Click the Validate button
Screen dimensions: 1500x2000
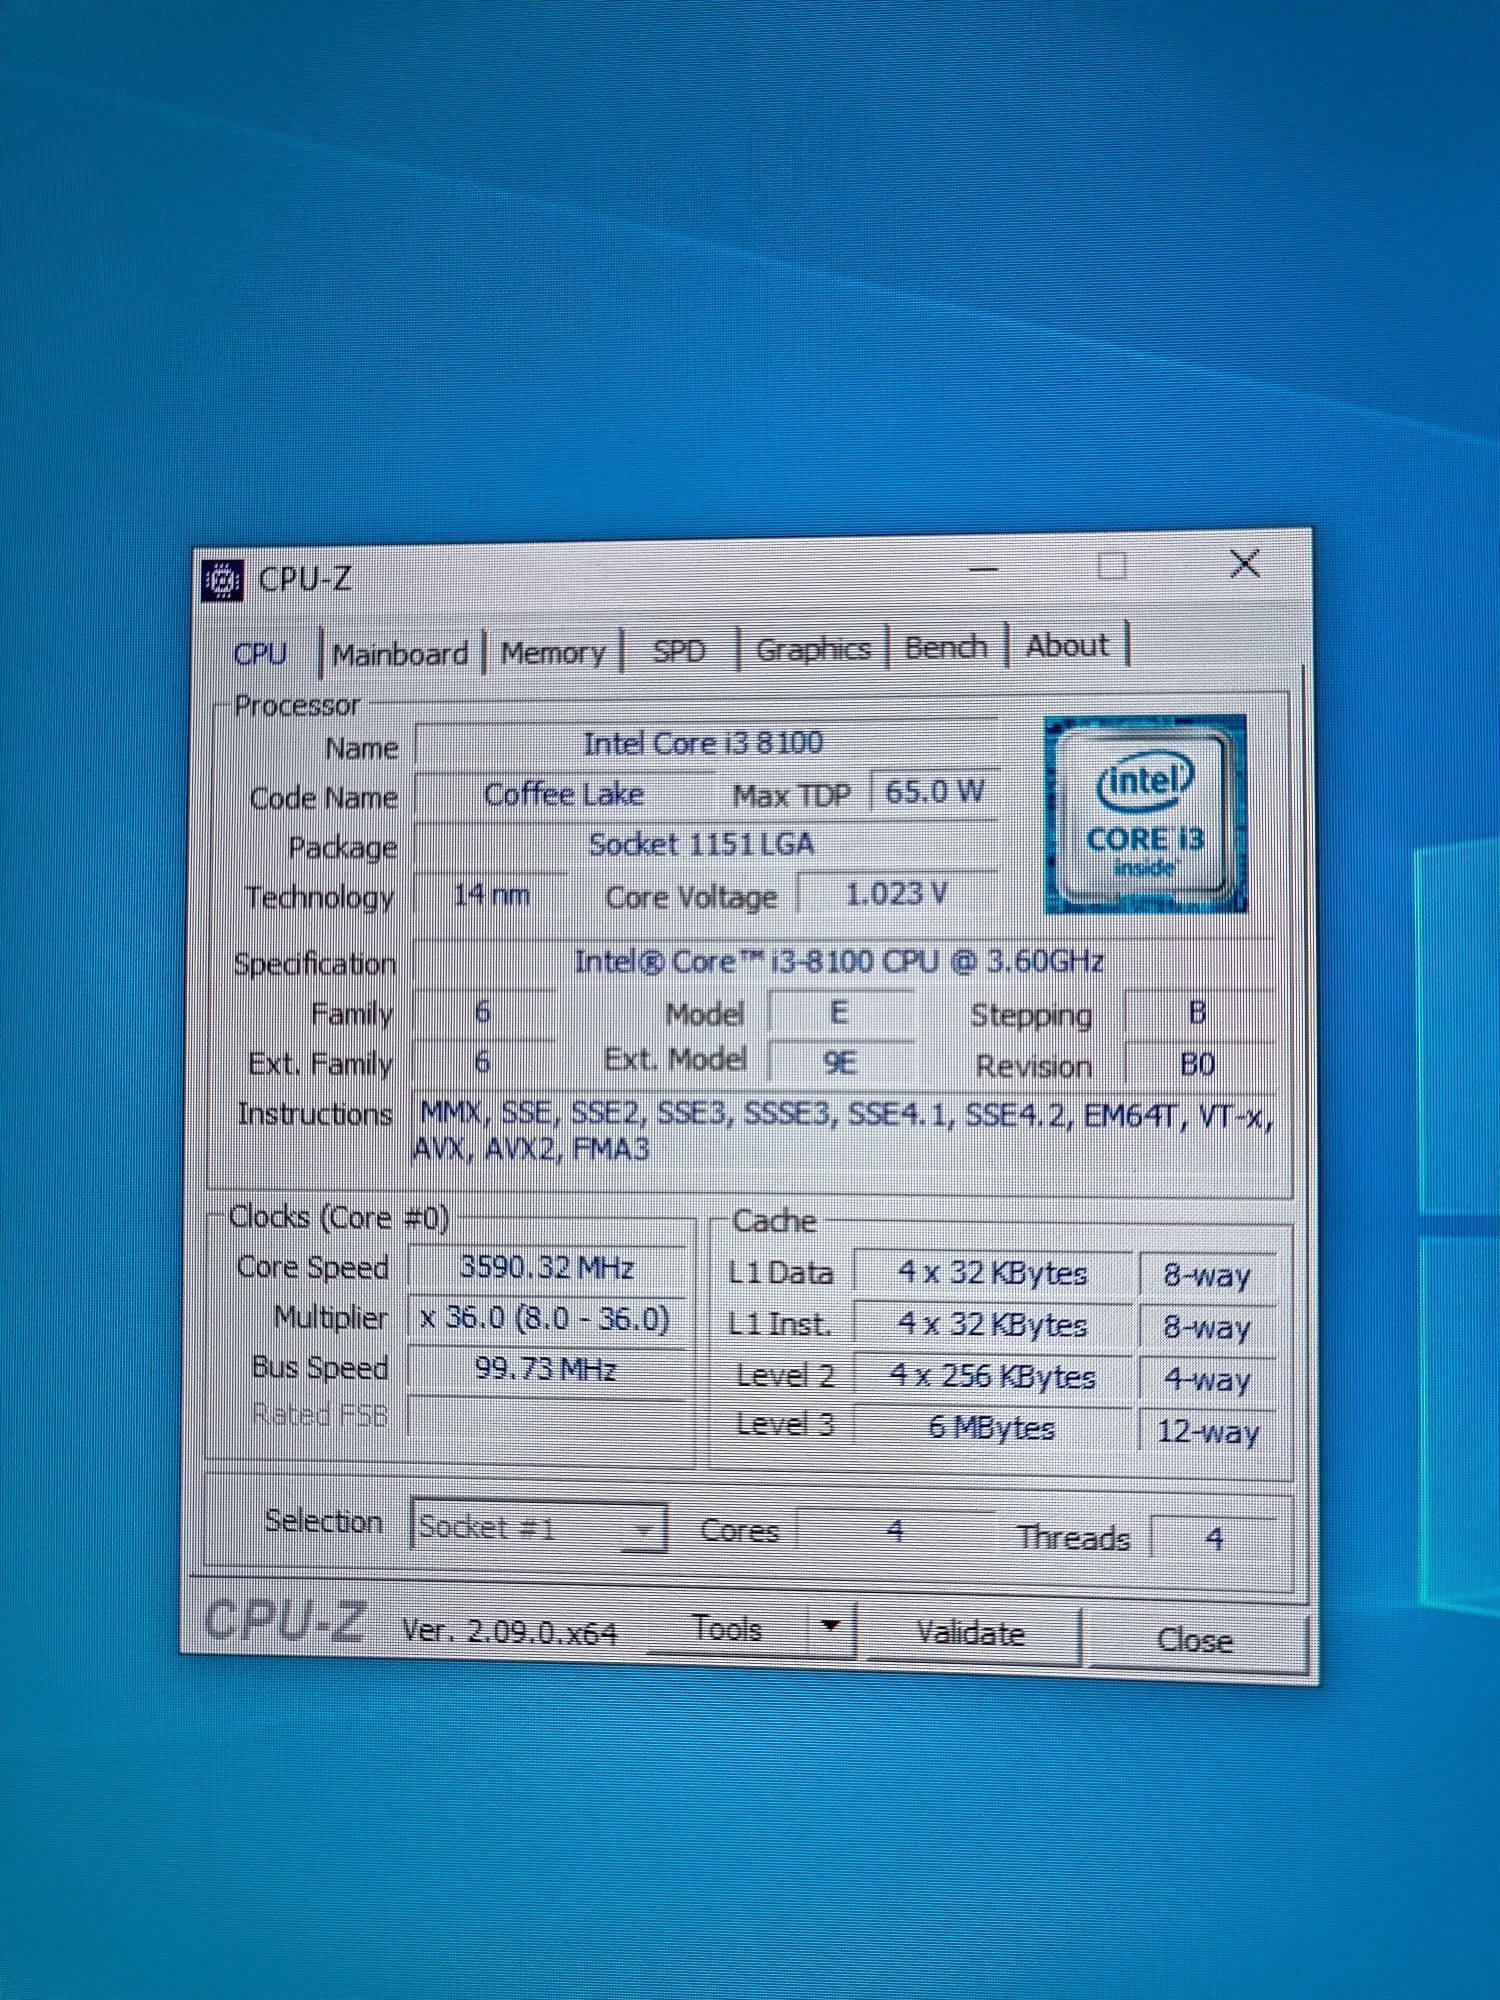[x=971, y=1633]
